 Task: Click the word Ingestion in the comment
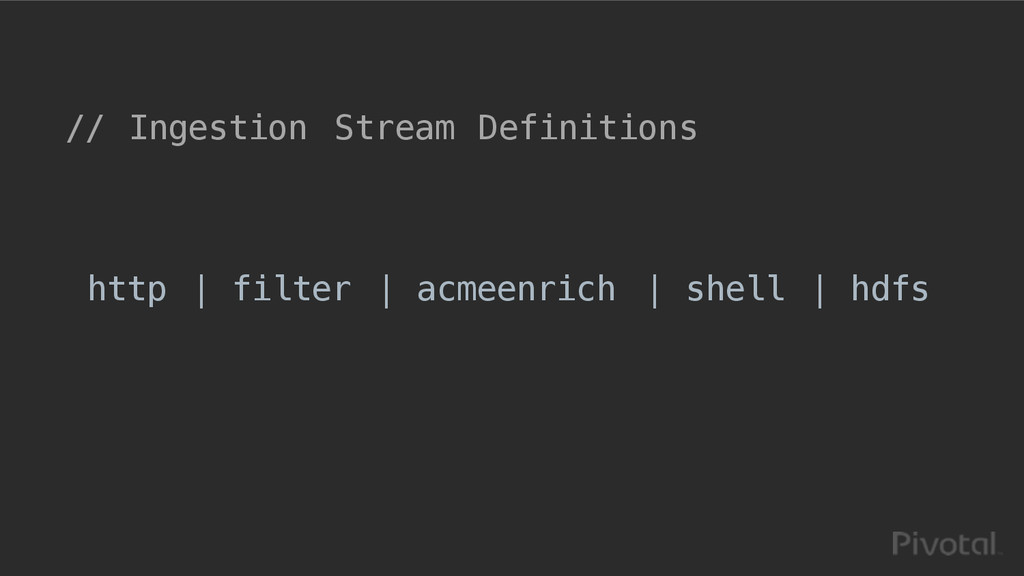(218, 129)
